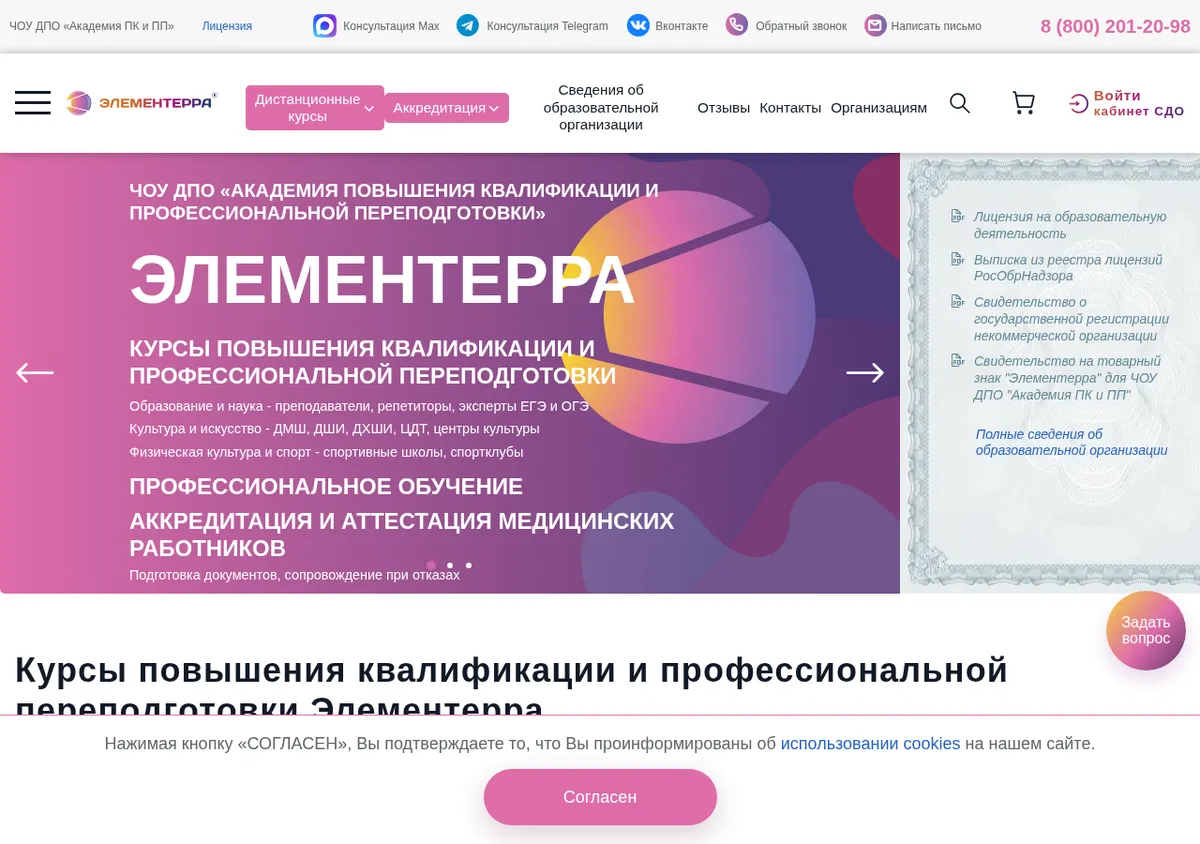Click the Согласен cookie button
1200x844 pixels.
[x=600, y=797]
